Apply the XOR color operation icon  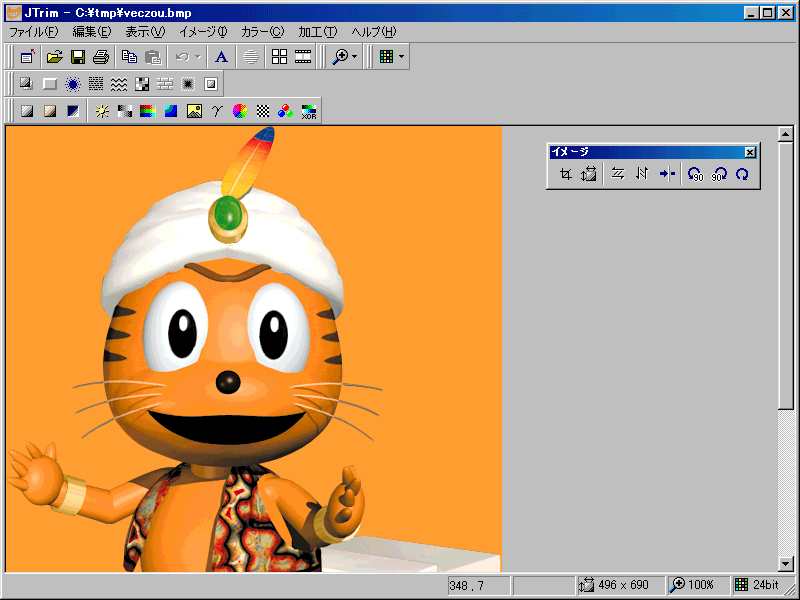(x=309, y=111)
